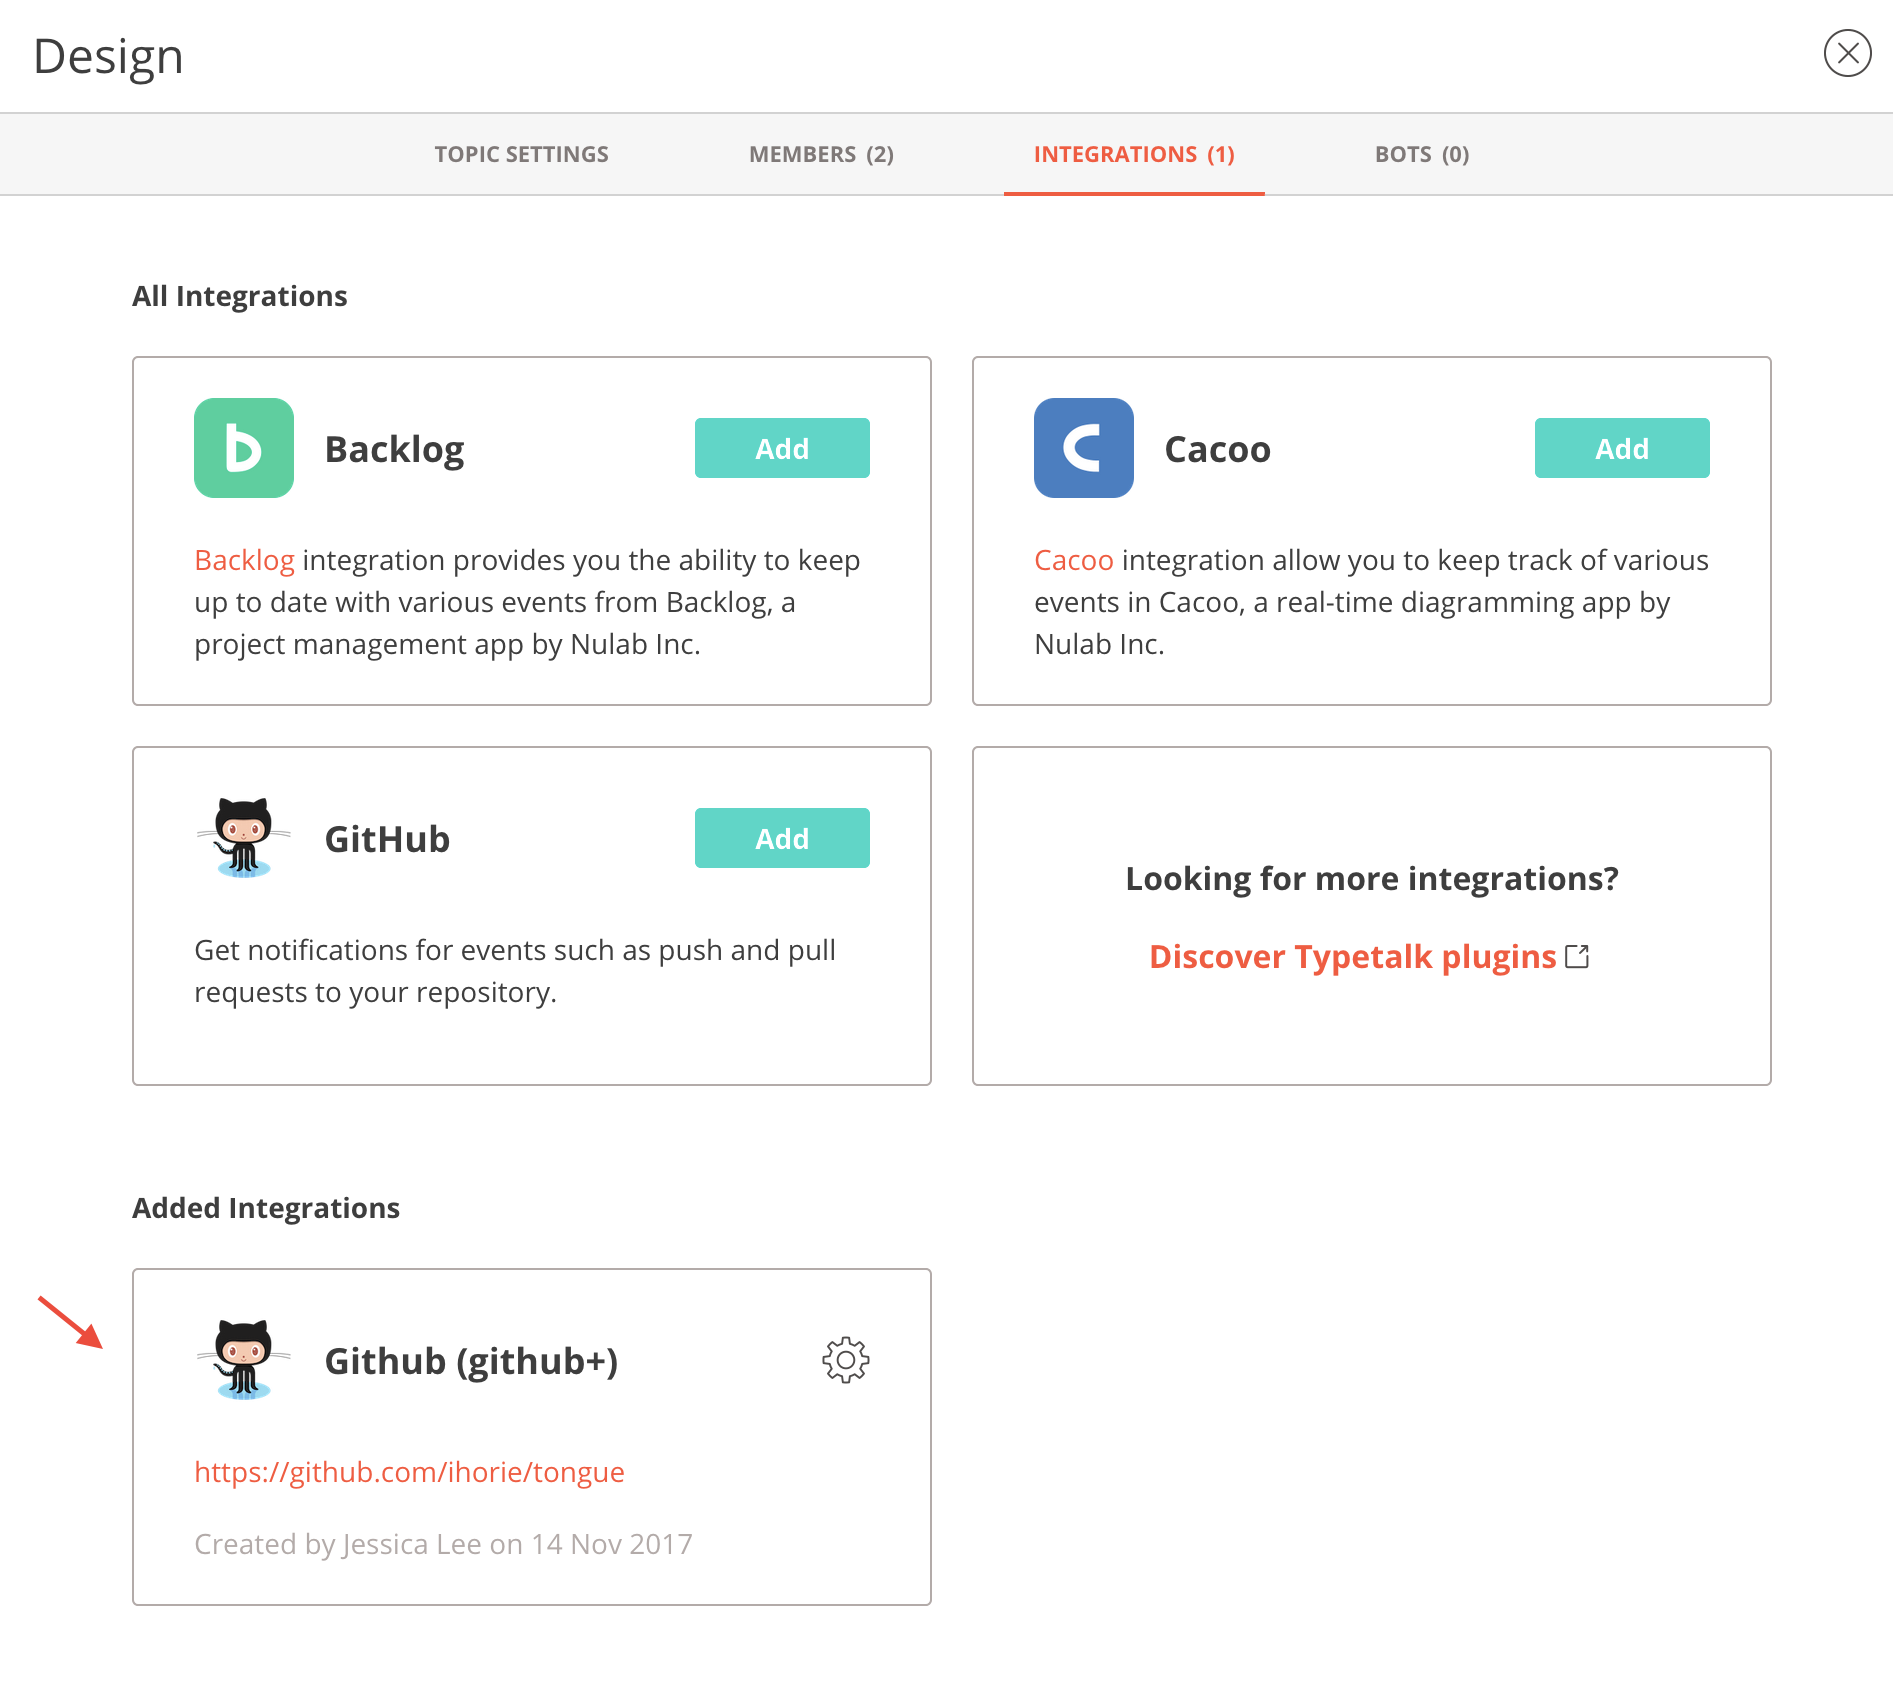
Task: Click the Github (github+) integration title
Action: coord(471,1362)
